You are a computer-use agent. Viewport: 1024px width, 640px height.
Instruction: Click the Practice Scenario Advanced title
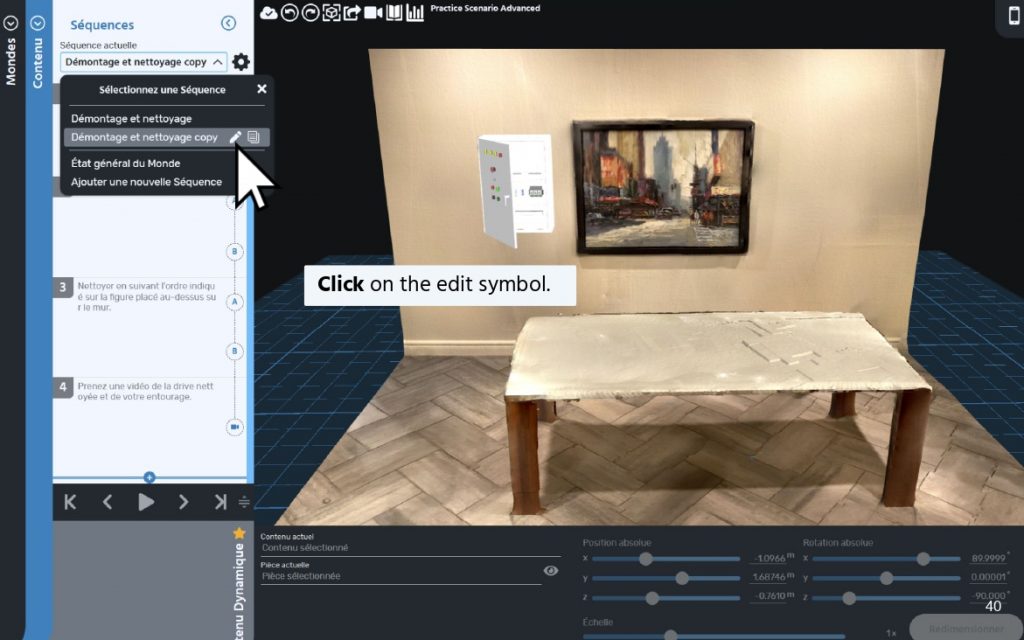tap(485, 8)
